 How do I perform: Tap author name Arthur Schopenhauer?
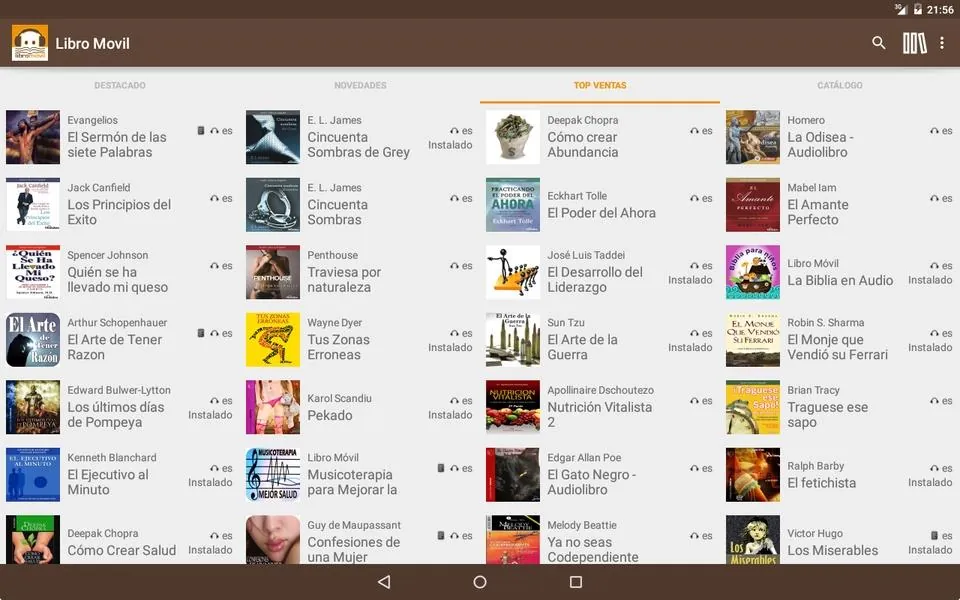coord(117,323)
